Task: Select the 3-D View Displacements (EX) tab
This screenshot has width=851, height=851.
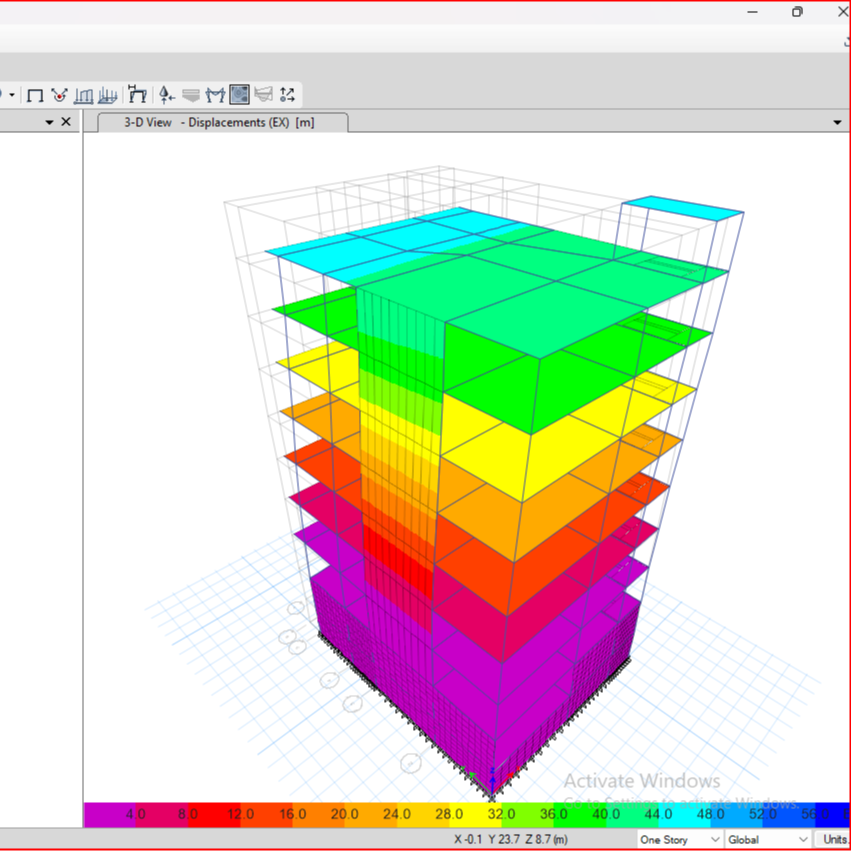Action: (x=222, y=122)
